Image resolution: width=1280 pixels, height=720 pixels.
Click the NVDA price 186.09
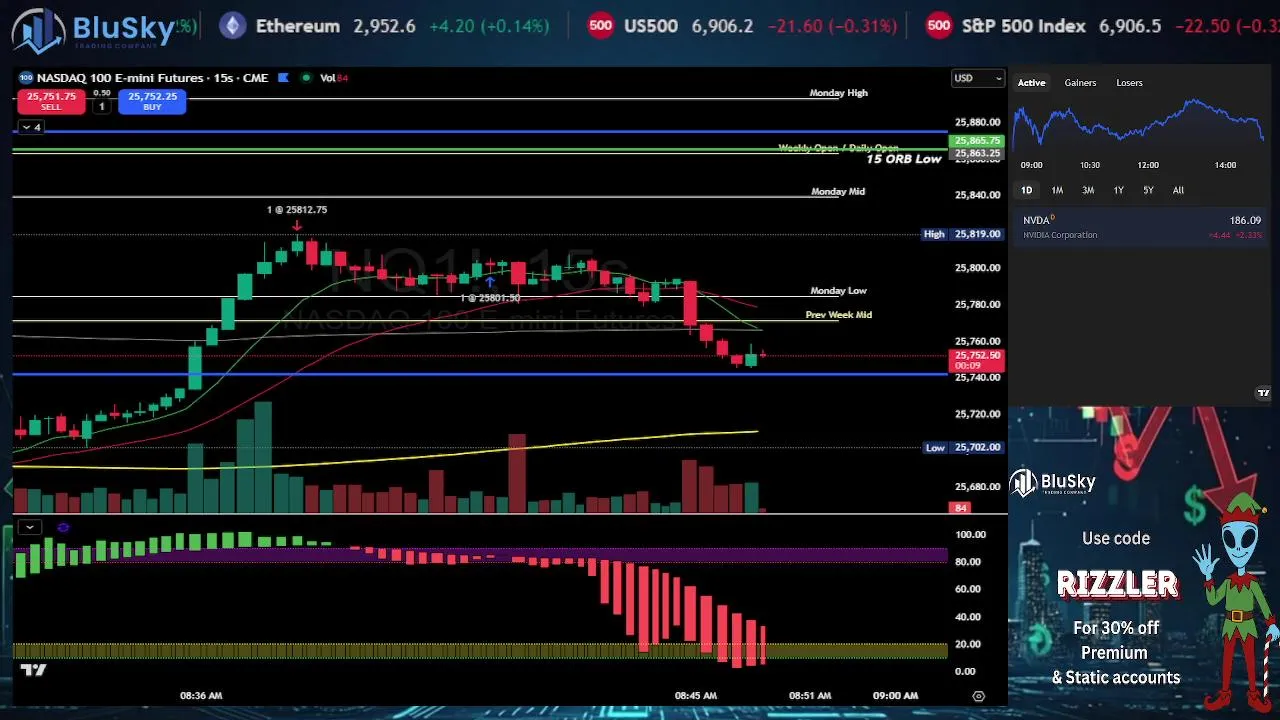click(x=1245, y=220)
